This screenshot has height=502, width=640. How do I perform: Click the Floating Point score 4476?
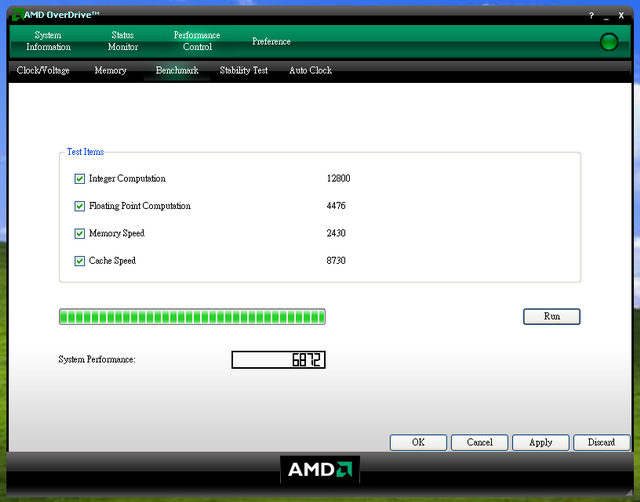pyautogui.click(x=336, y=206)
